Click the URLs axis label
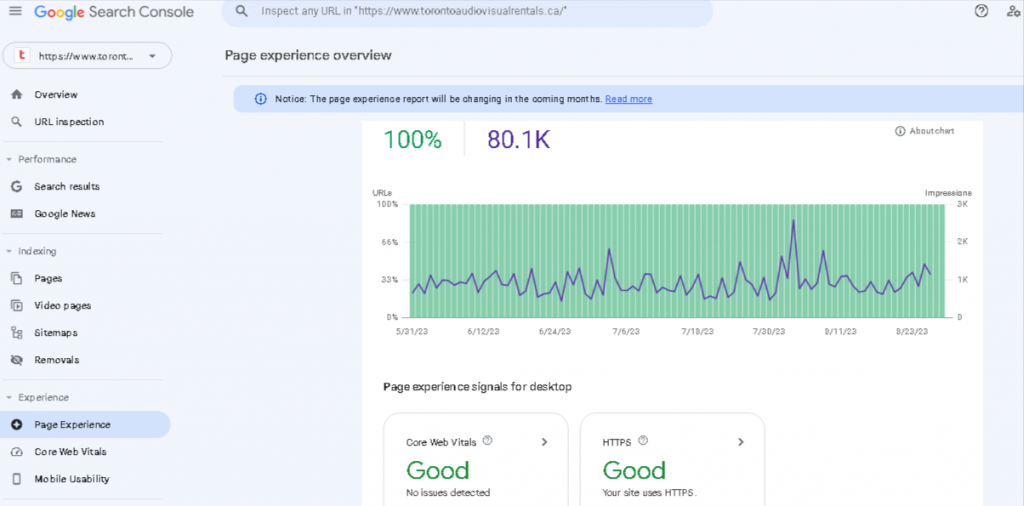Screen dimensions: 1024x506 pyautogui.click(x=382, y=193)
